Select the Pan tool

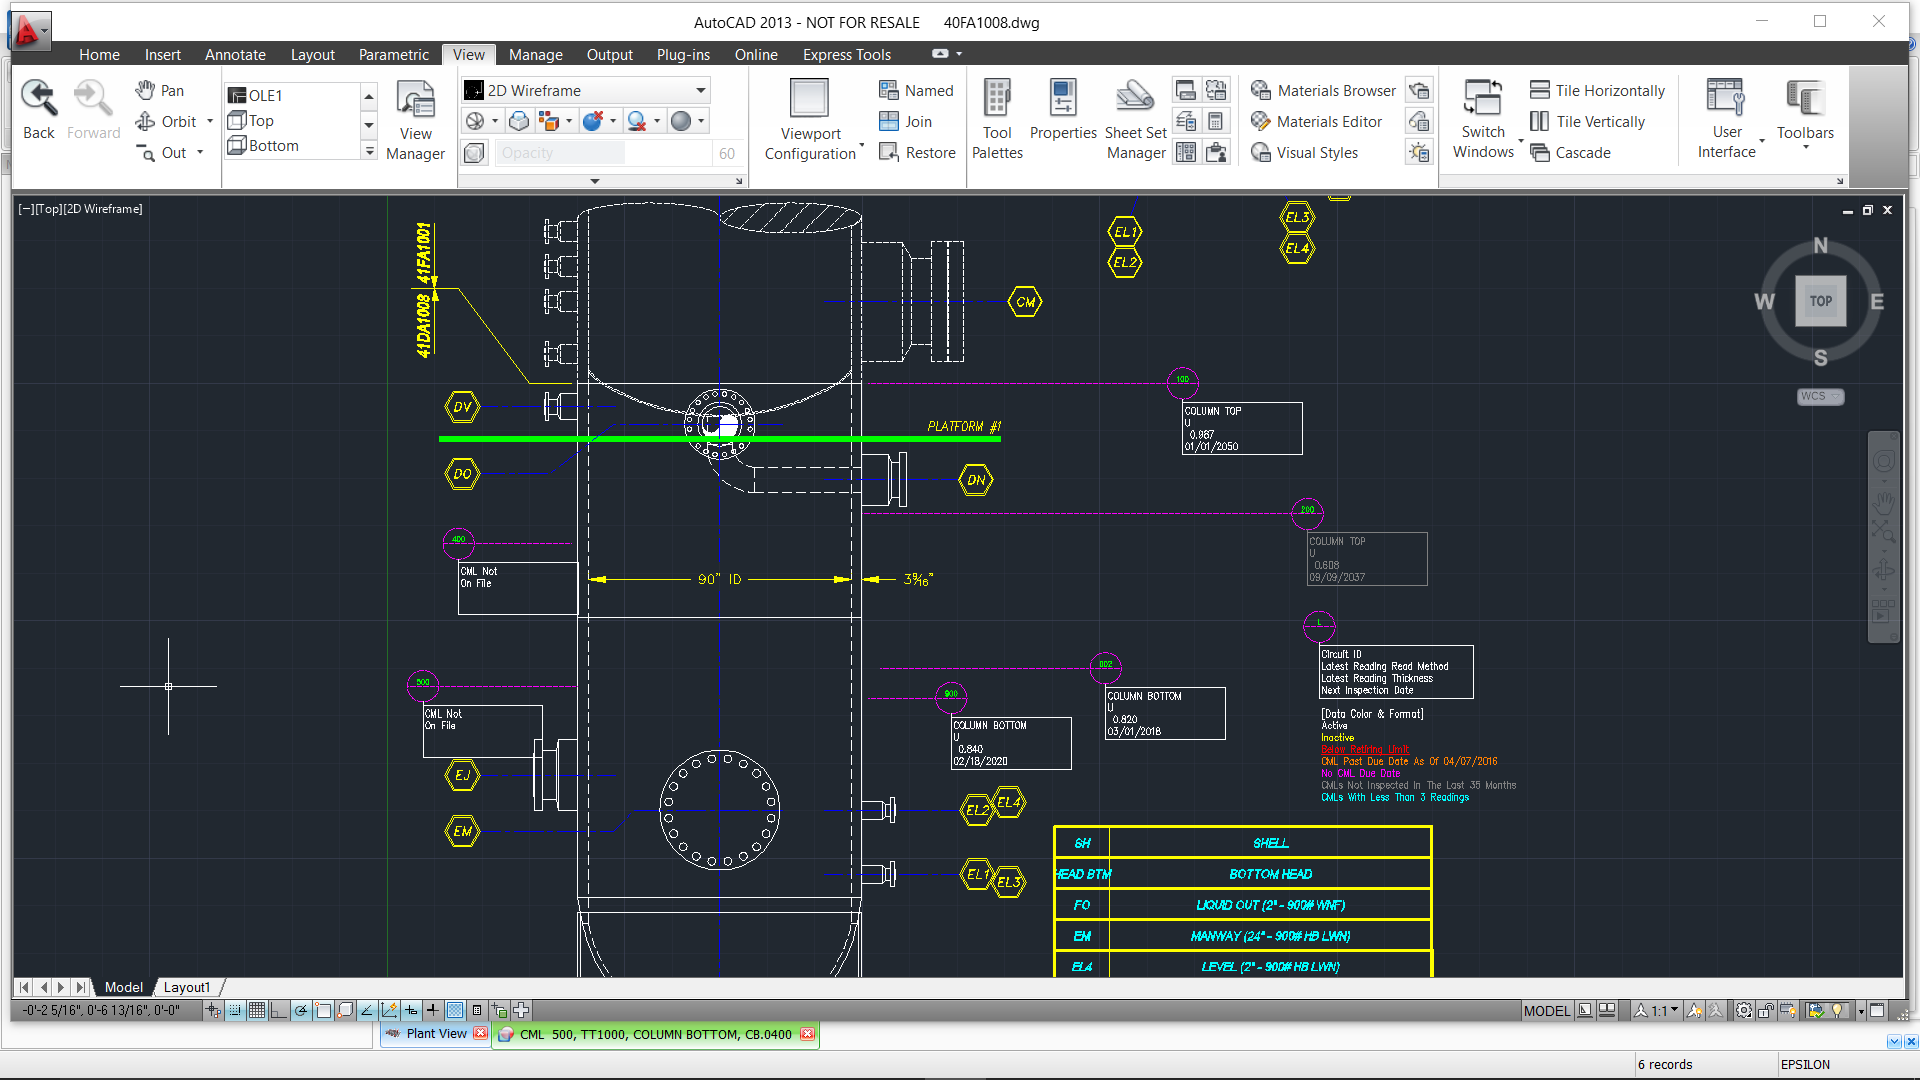(158, 90)
